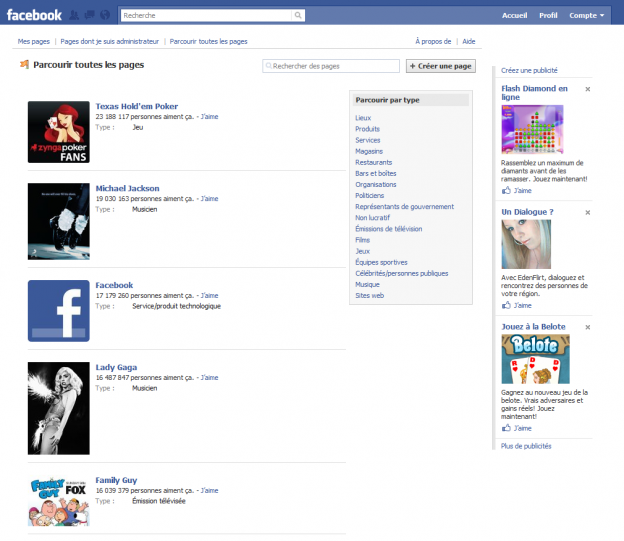Image resolution: width=624 pixels, height=541 pixels.
Task: Click the search magnifier icon in header
Action: click(298, 15)
